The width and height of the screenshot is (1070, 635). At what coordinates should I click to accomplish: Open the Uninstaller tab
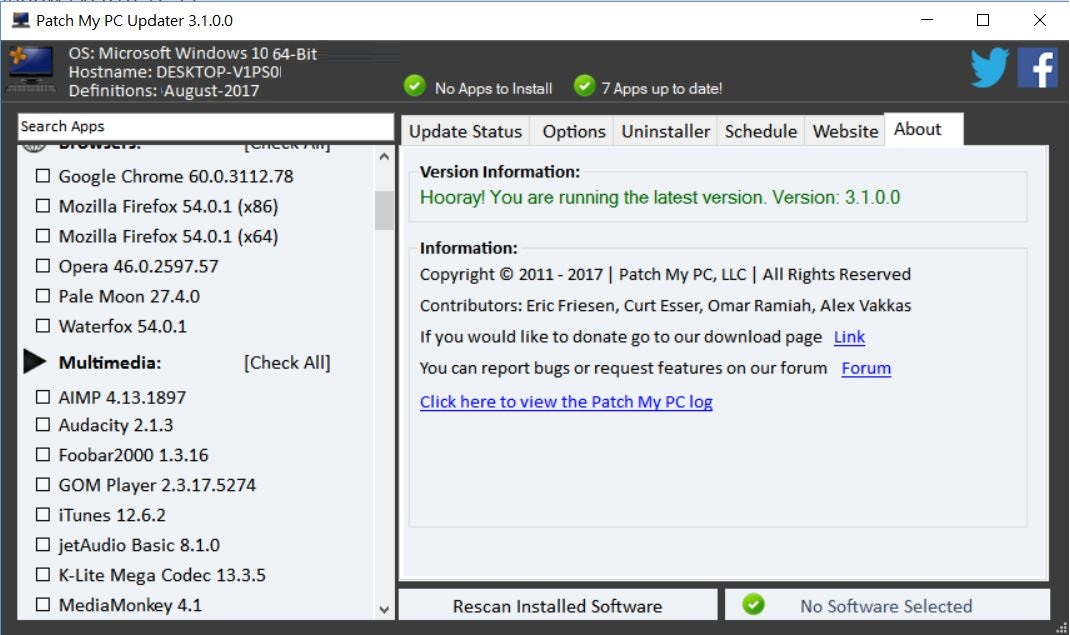click(665, 132)
